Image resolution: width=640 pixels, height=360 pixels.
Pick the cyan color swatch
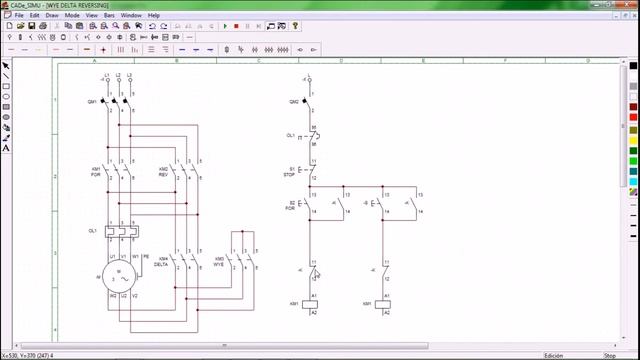click(x=633, y=182)
